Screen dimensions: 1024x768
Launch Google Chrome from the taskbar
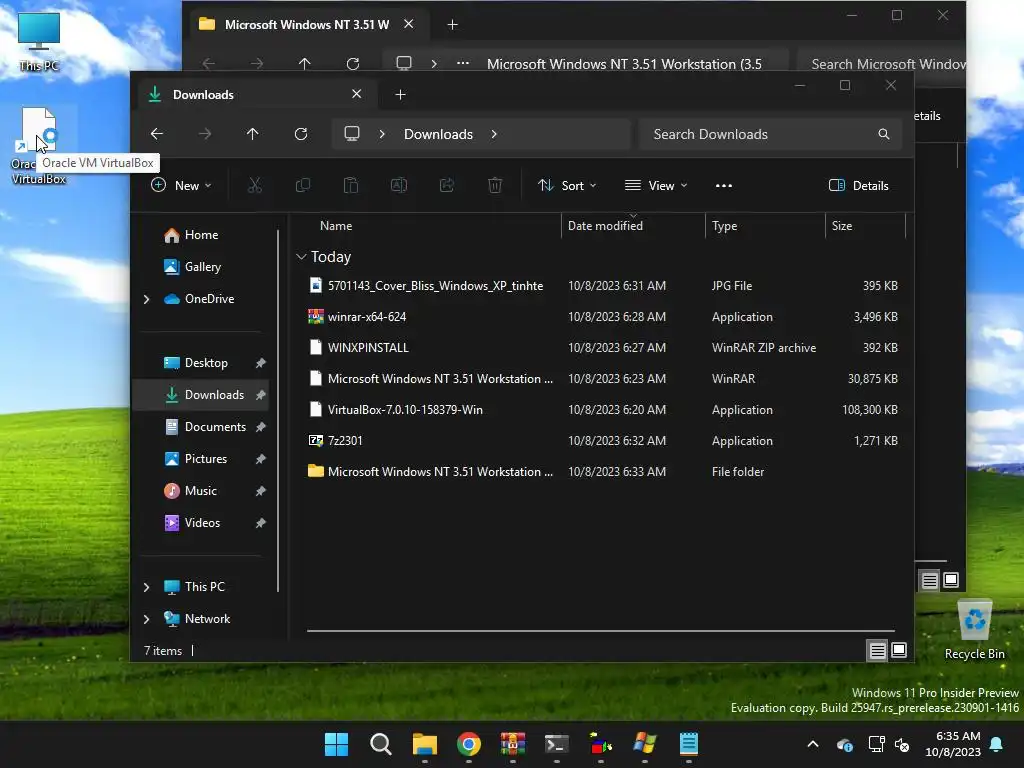pyautogui.click(x=469, y=744)
